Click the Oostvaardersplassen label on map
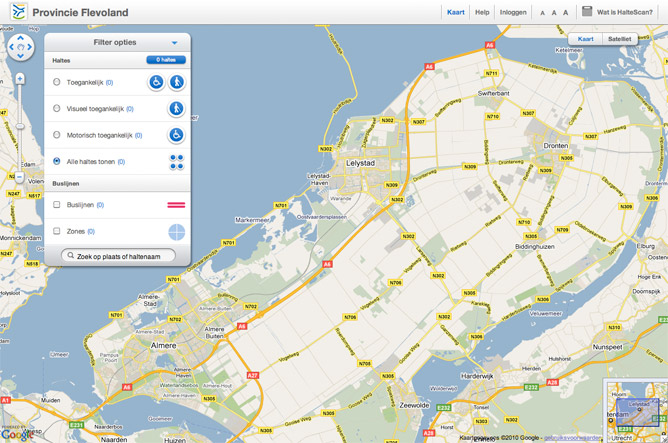This screenshot has height=443, width=668. (x=322, y=217)
